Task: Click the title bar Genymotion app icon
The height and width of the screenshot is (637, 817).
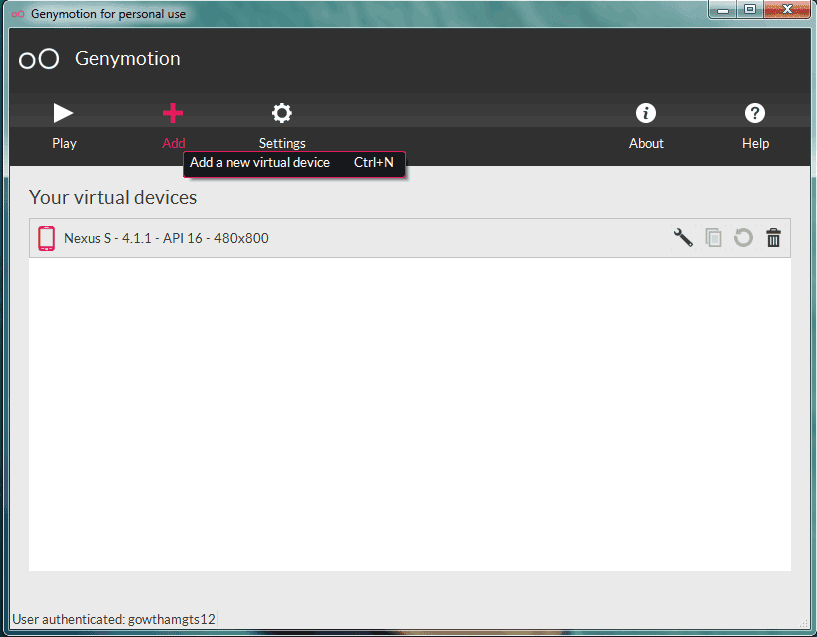Action: click(18, 14)
